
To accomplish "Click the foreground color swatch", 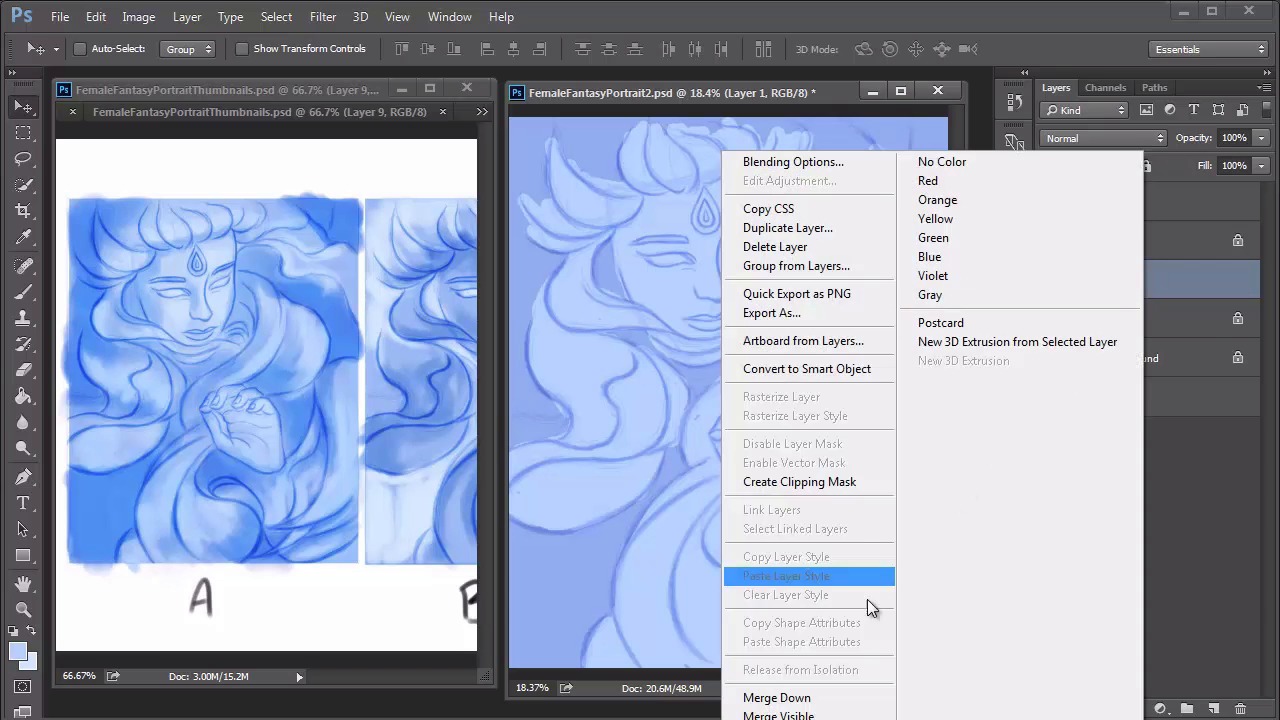I will coord(17,652).
